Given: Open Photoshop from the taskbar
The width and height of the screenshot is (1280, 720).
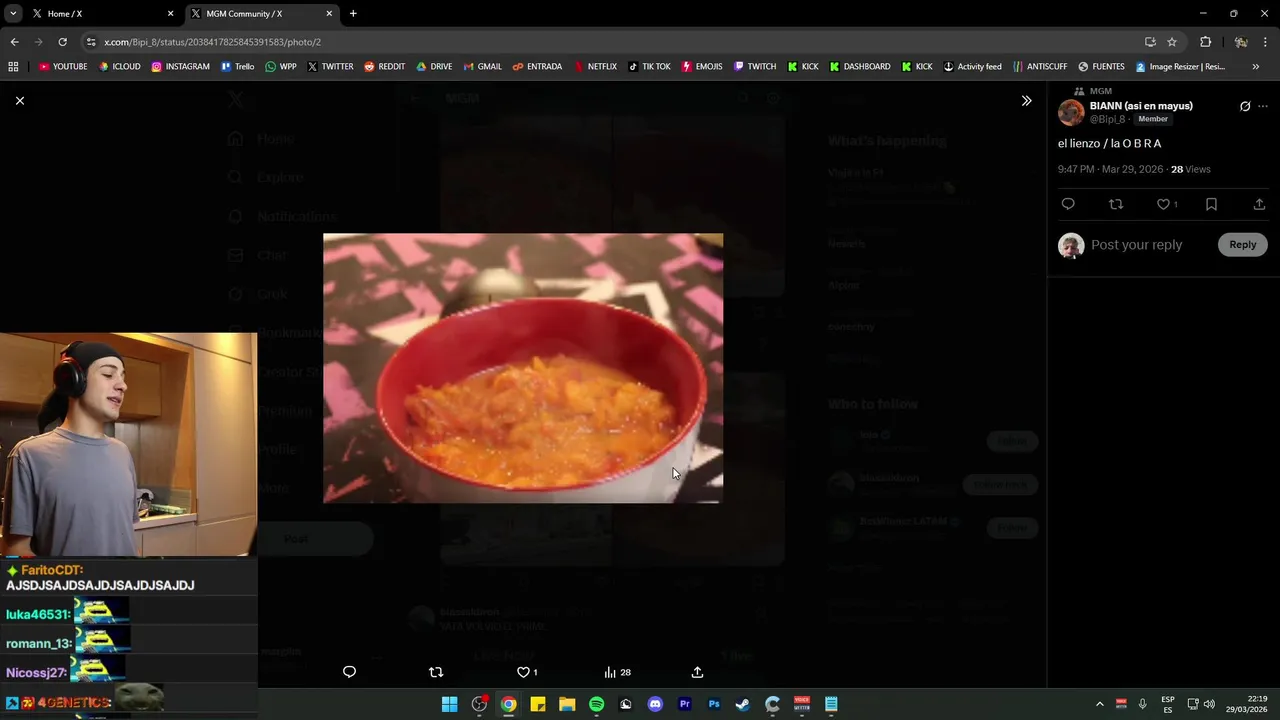Looking at the screenshot, I should [x=714, y=704].
